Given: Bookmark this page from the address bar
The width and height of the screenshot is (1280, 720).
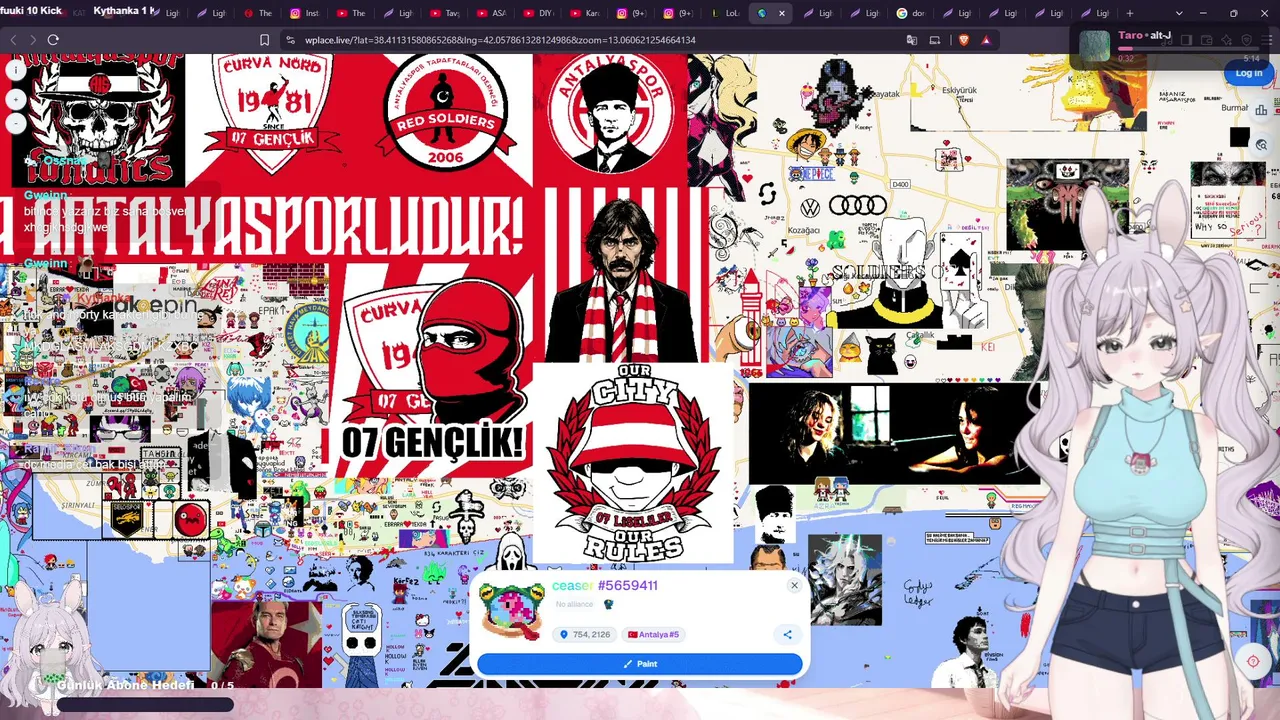Looking at the screenshot, I should click(x=264, y=40).
